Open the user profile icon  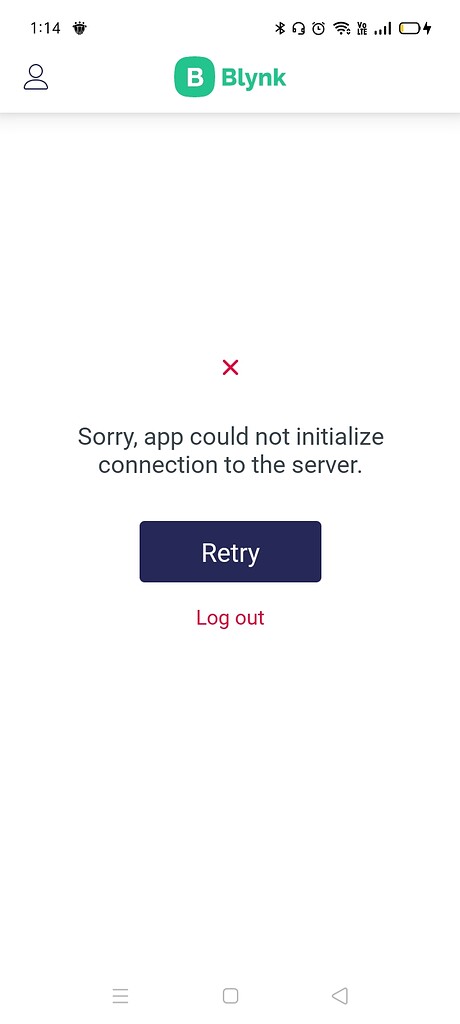tap(36, 77)
